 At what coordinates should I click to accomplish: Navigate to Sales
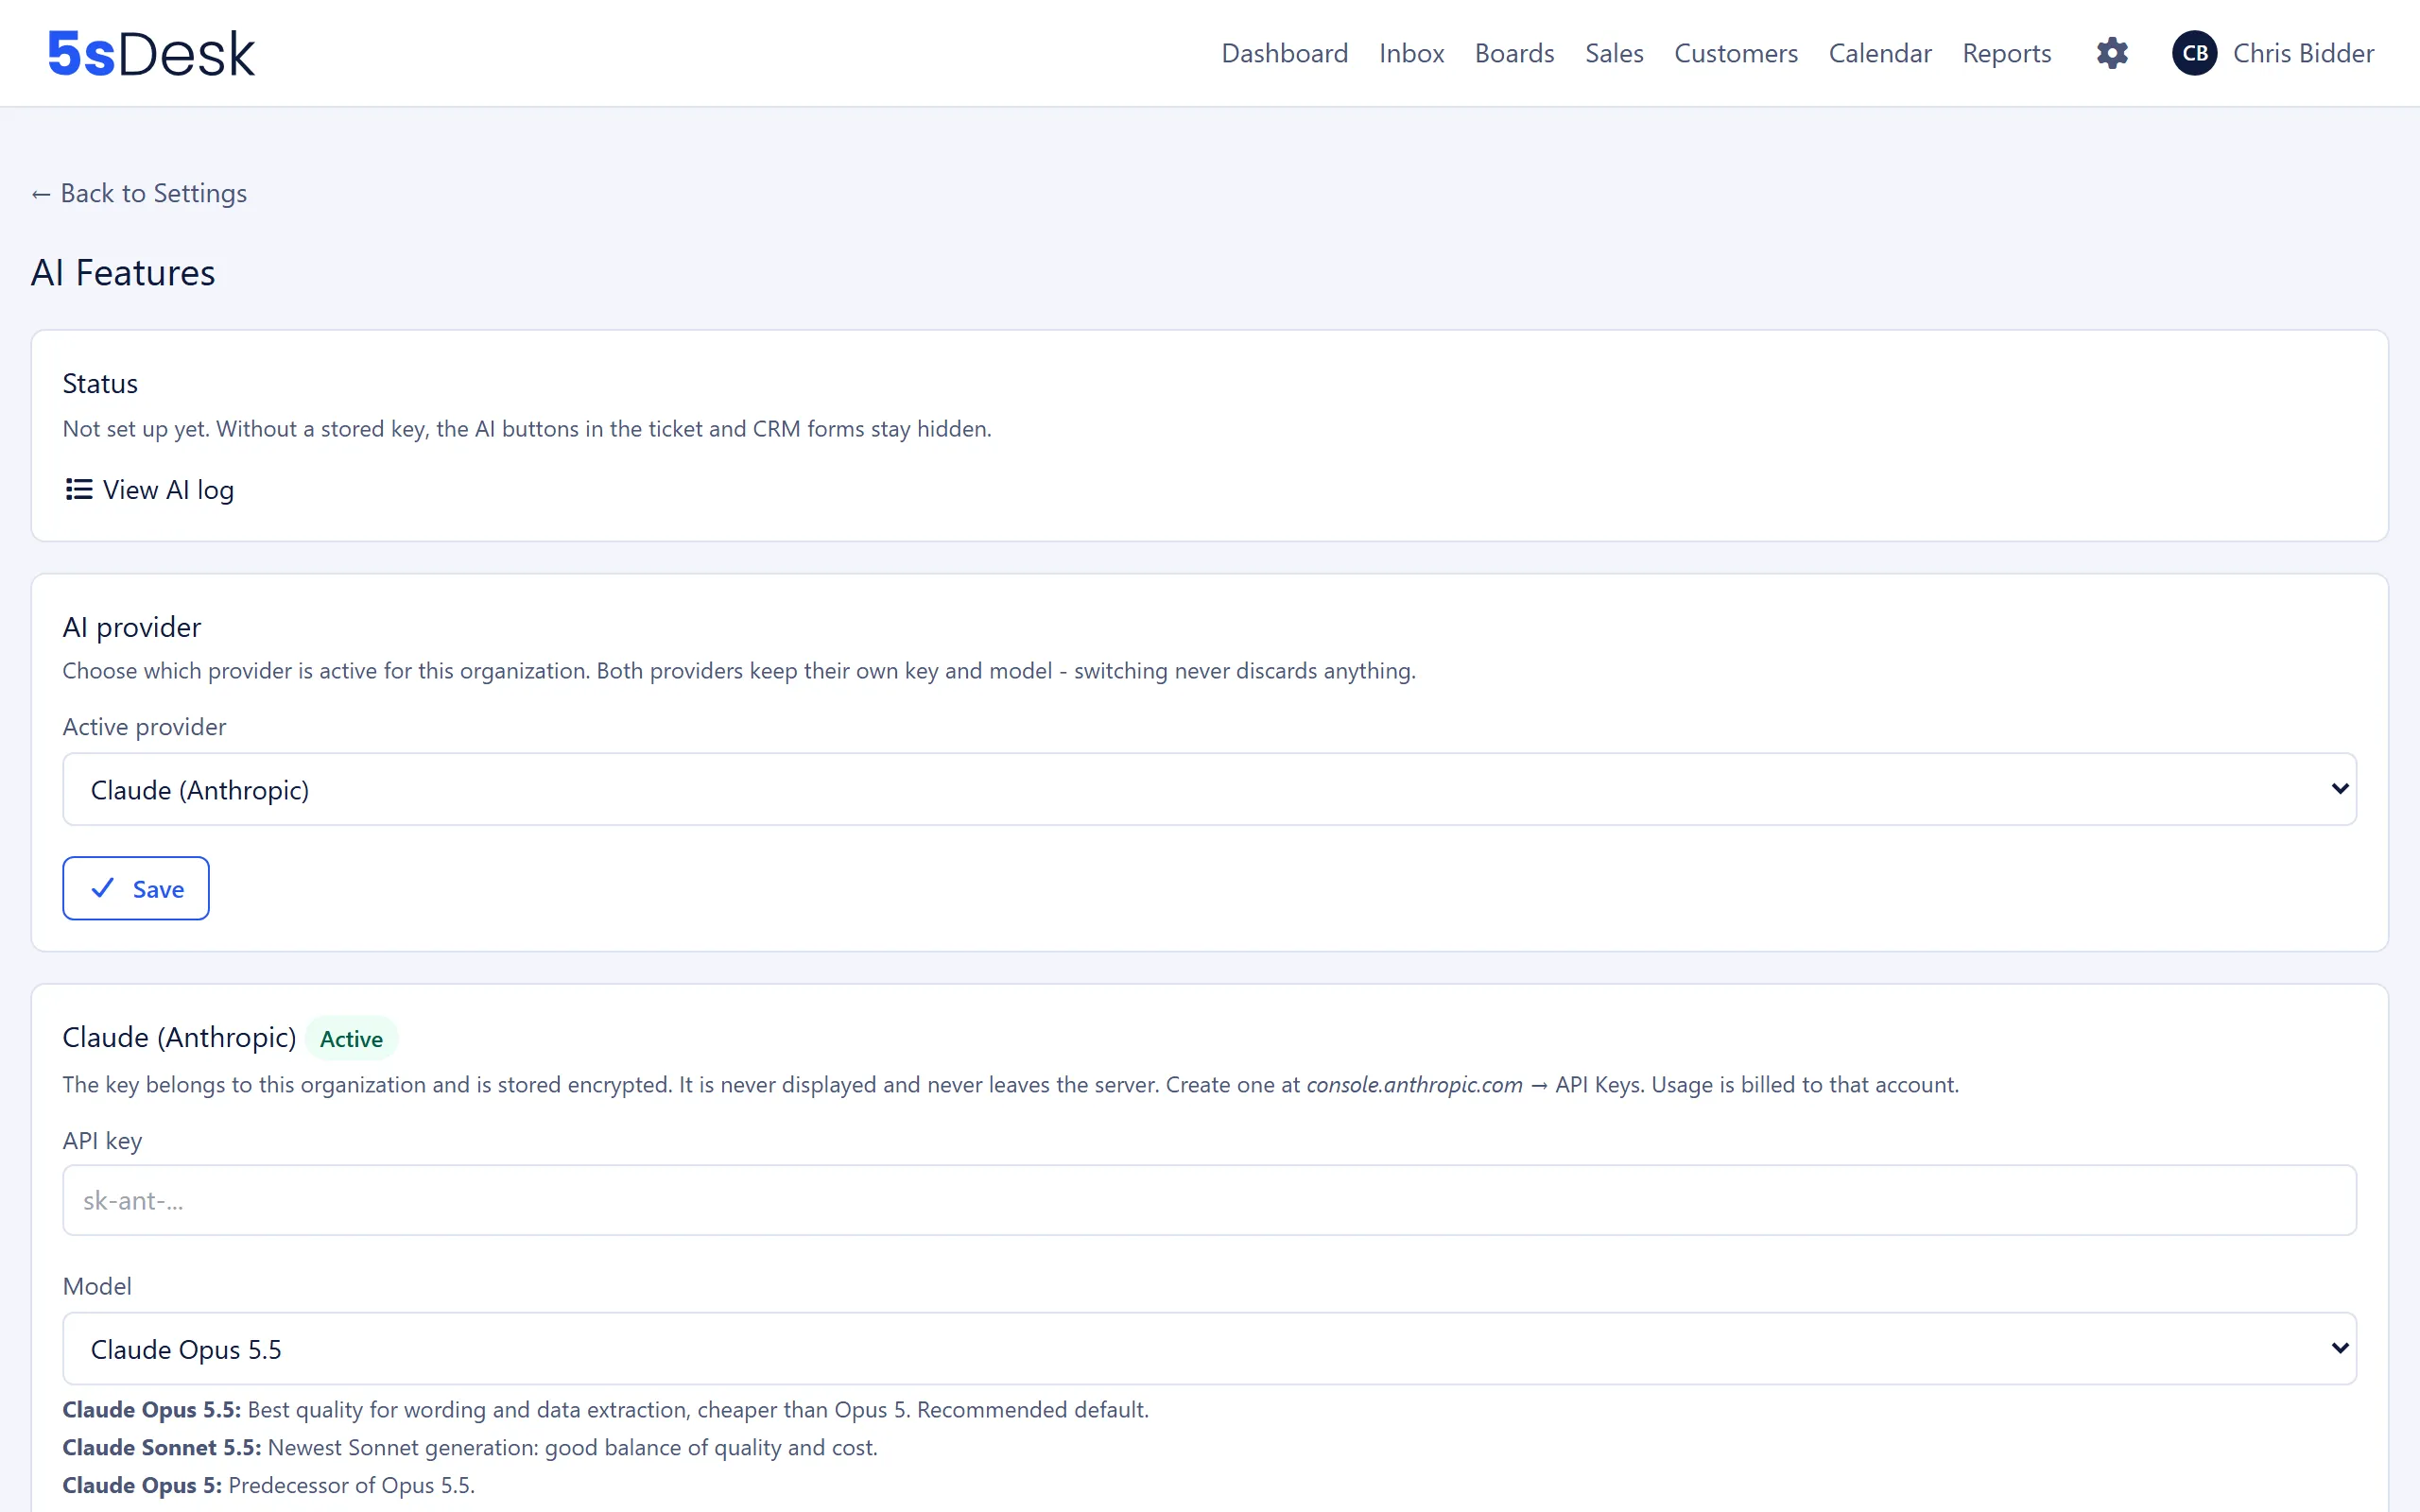pyautogui.click(x=1614, y=53)
